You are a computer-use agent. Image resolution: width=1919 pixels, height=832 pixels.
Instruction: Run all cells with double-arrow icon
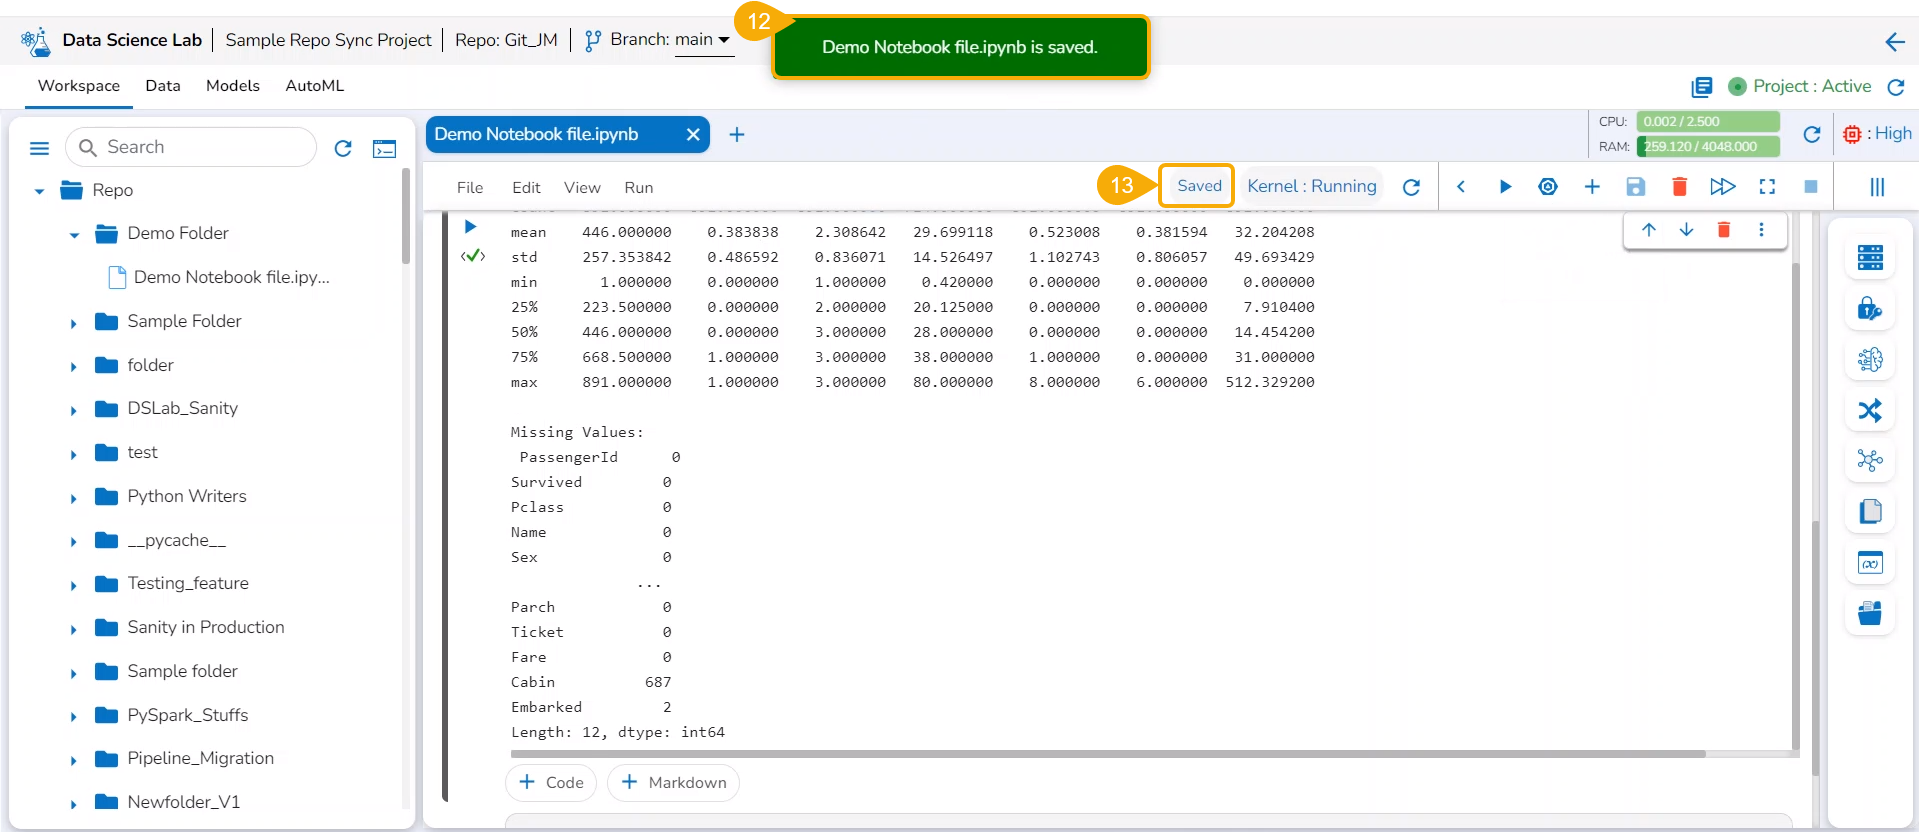tap(1722, 187)
